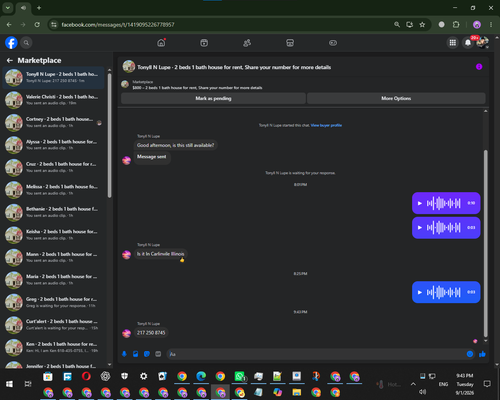
Task: Open Microsoft Edge from taskbar
Action: [201, 376]
